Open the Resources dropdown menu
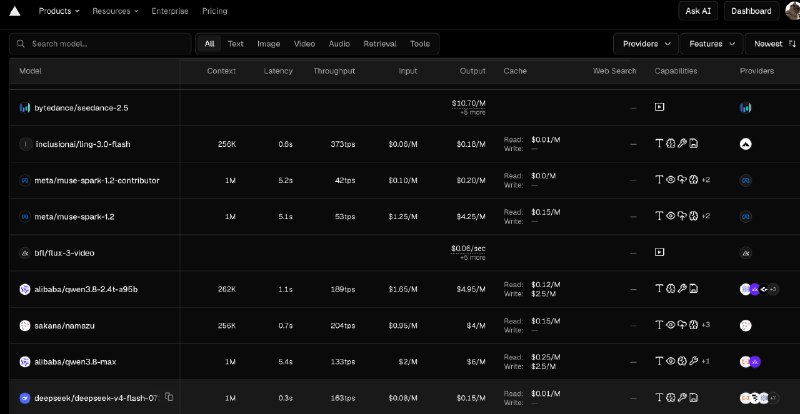Viewport: 800px width, 414px height. click(115, 11)
